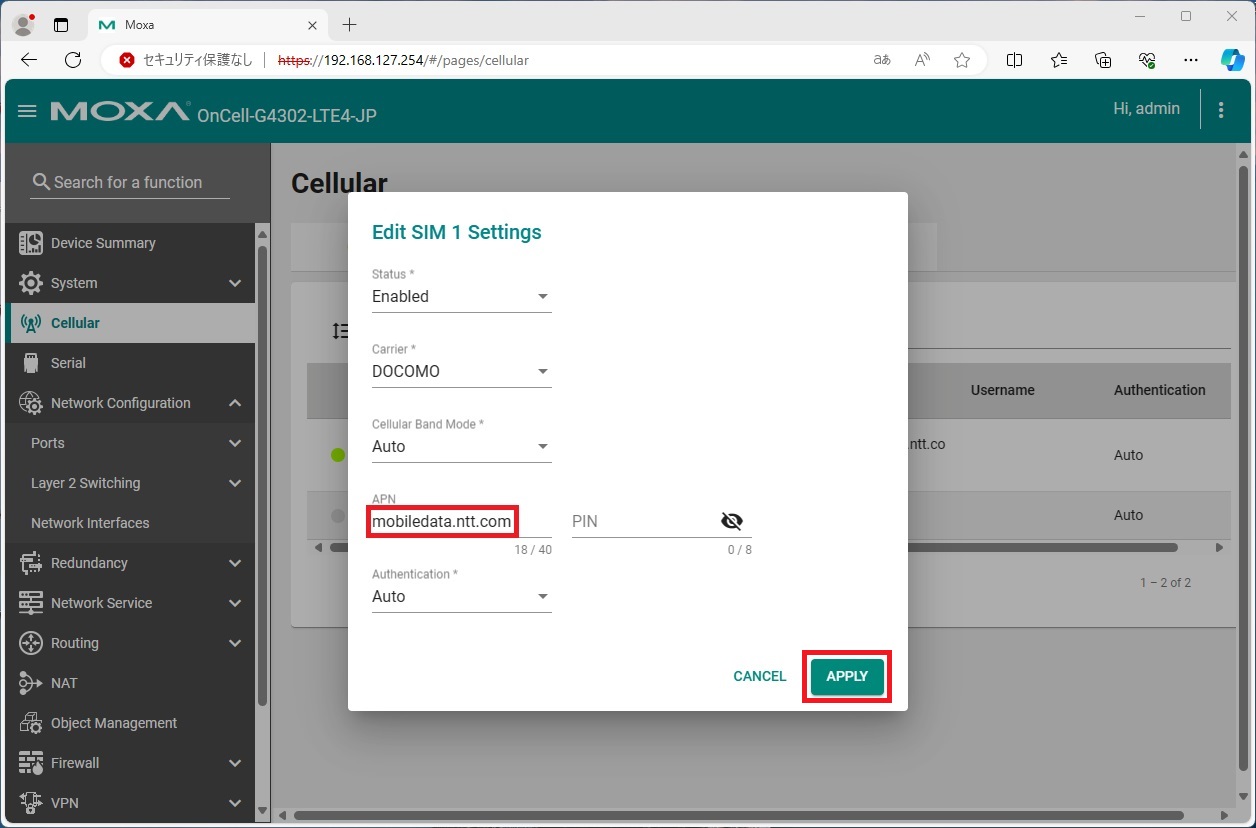Click the Cellular antenna icon

click(31, 323)
